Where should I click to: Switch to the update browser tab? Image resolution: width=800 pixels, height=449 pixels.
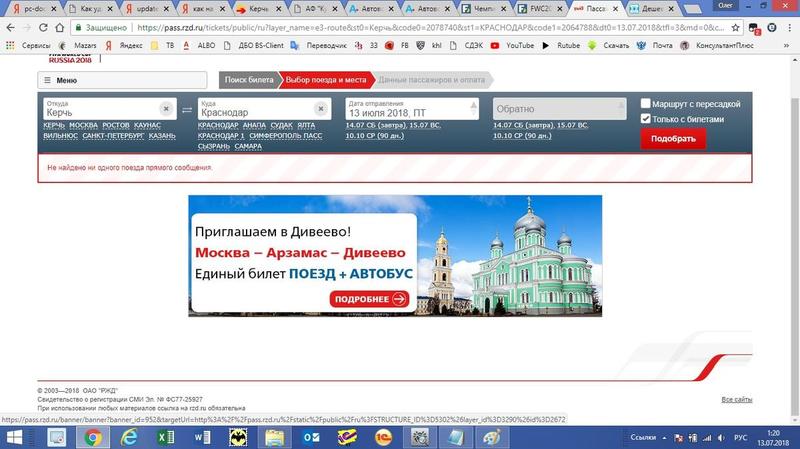coord(147,9)
